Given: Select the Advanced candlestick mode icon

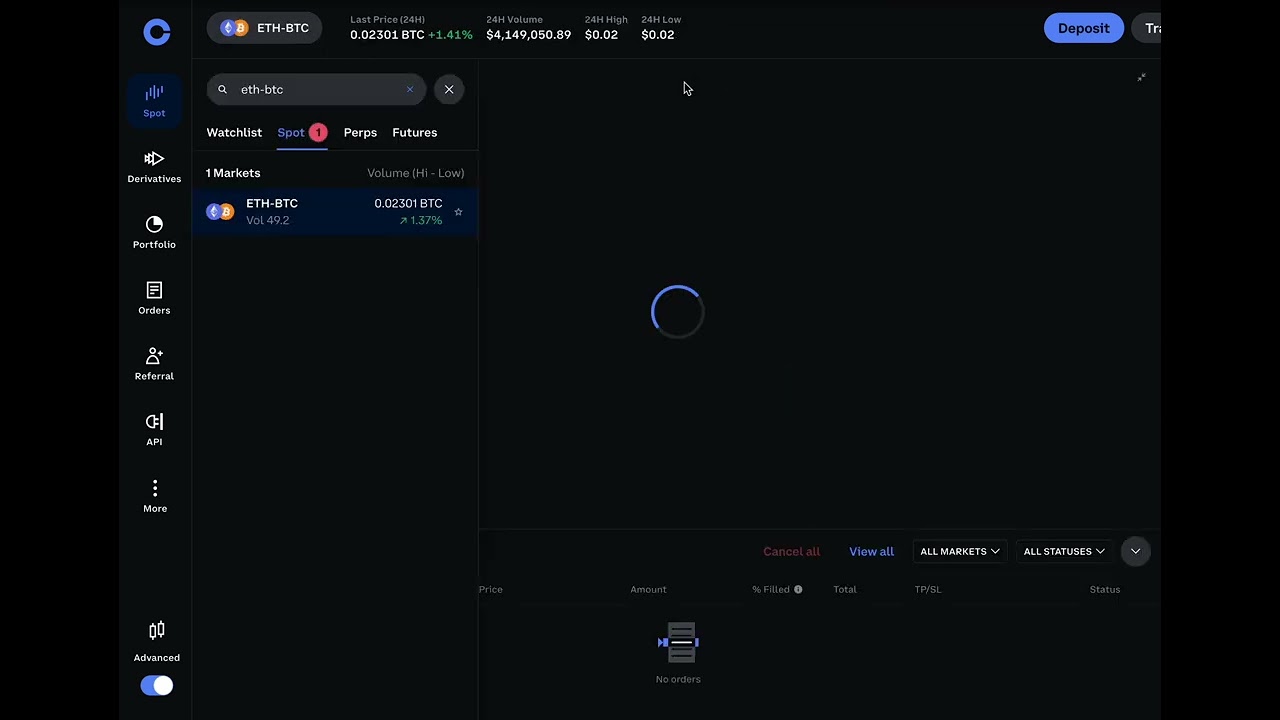Looking at the screenshot, I should [x=157, y=631].
